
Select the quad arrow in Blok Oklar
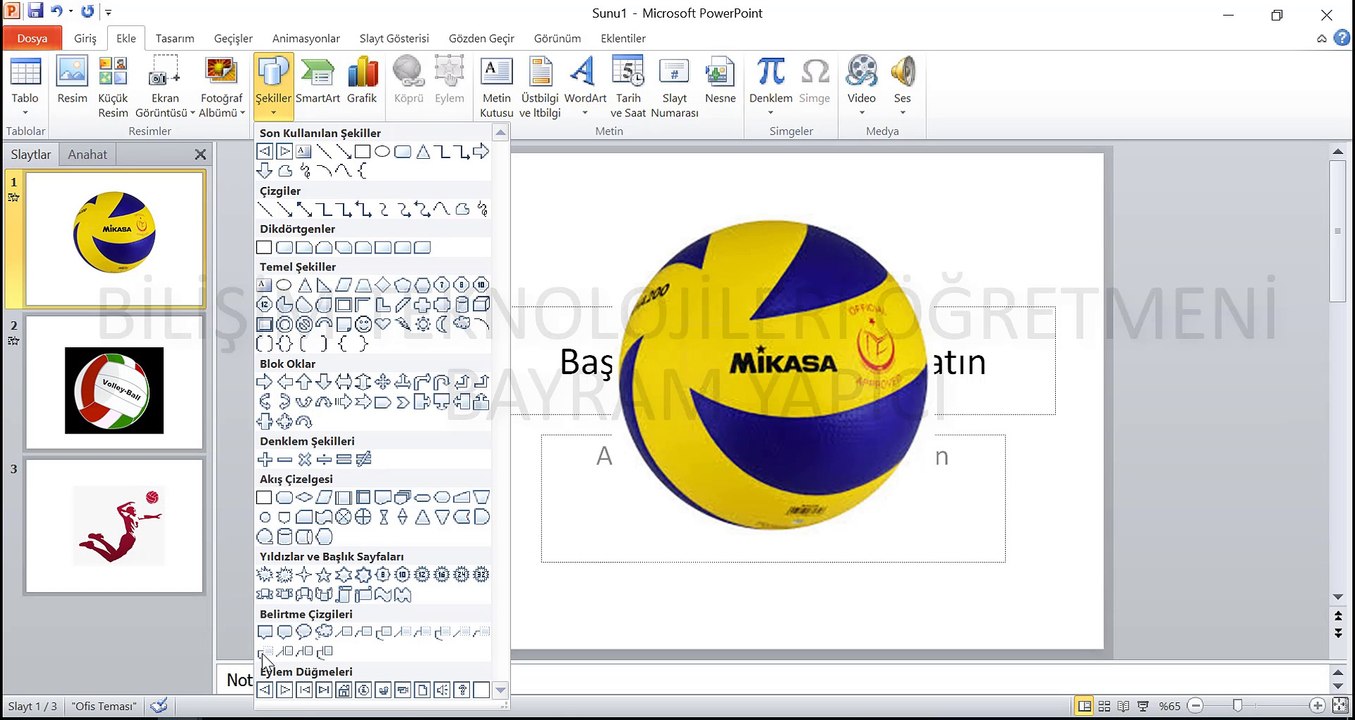(x=383, y=382)
